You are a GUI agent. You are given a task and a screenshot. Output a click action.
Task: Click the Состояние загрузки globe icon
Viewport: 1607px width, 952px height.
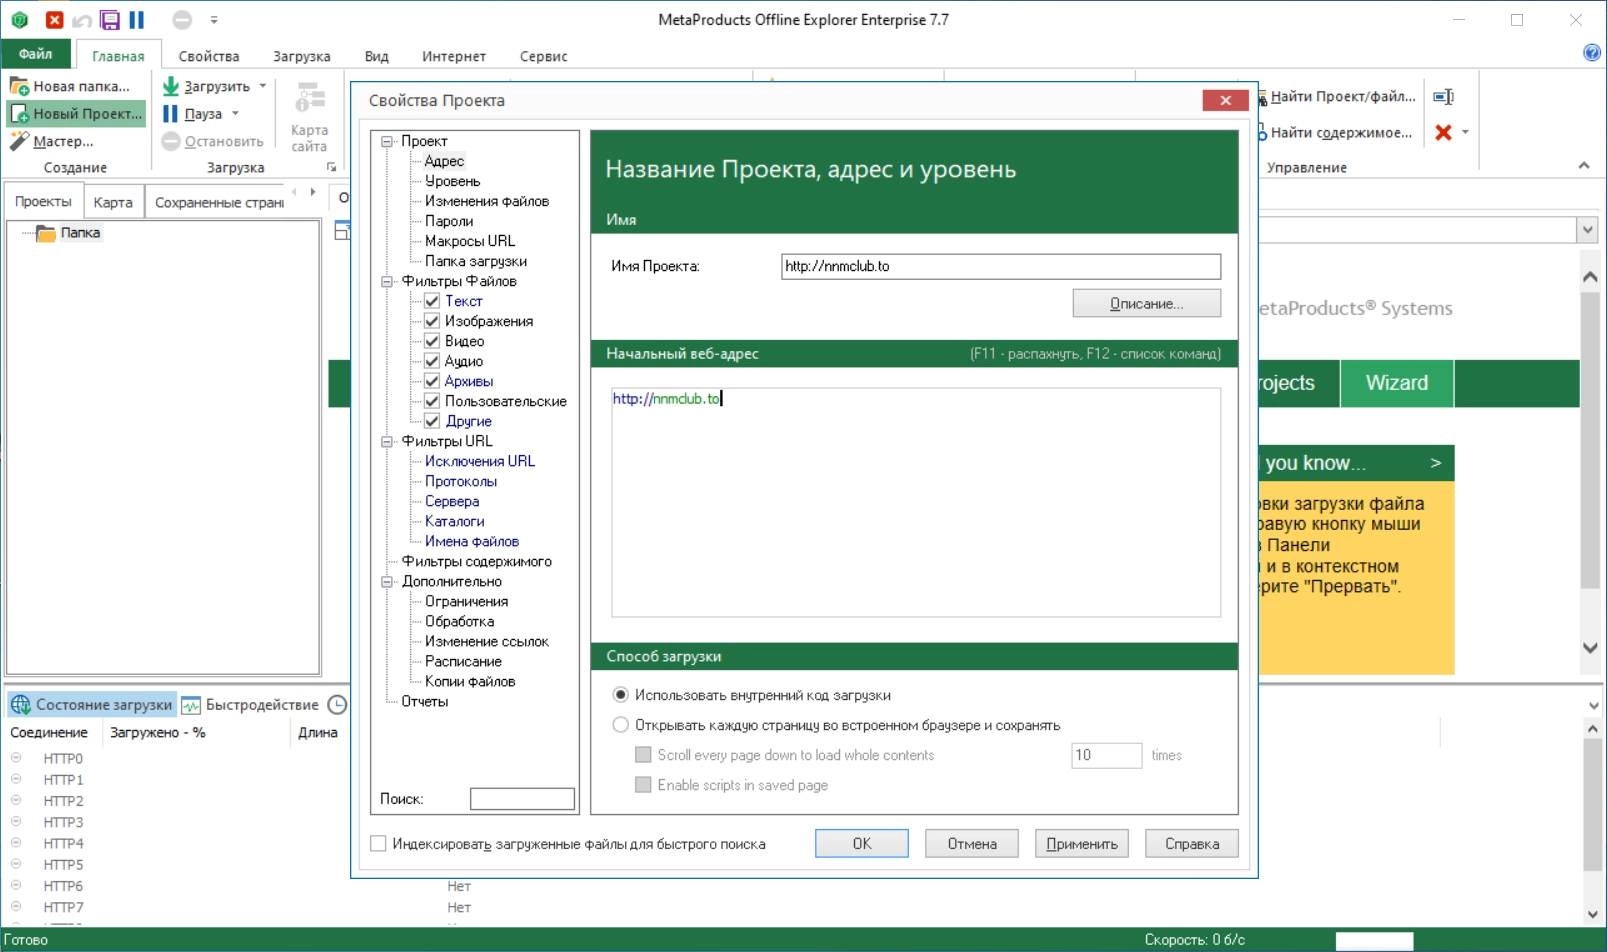click(20, 705)
